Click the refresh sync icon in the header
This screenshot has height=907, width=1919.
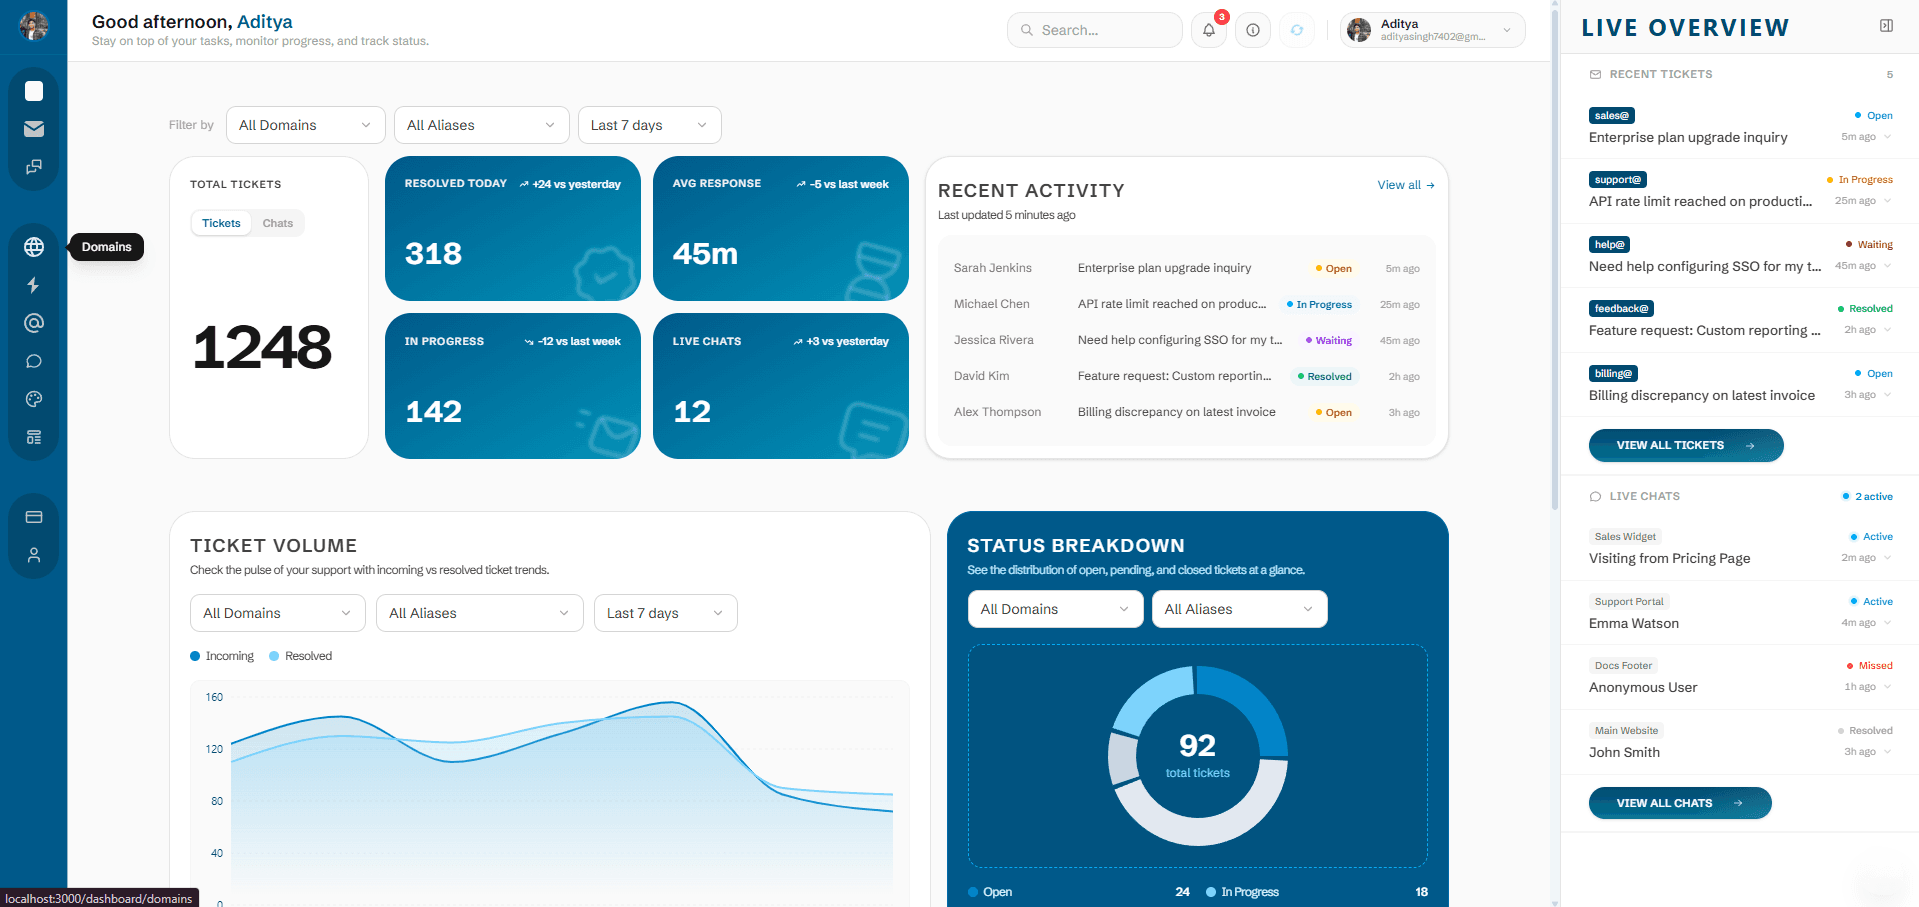coord(1297,30)
